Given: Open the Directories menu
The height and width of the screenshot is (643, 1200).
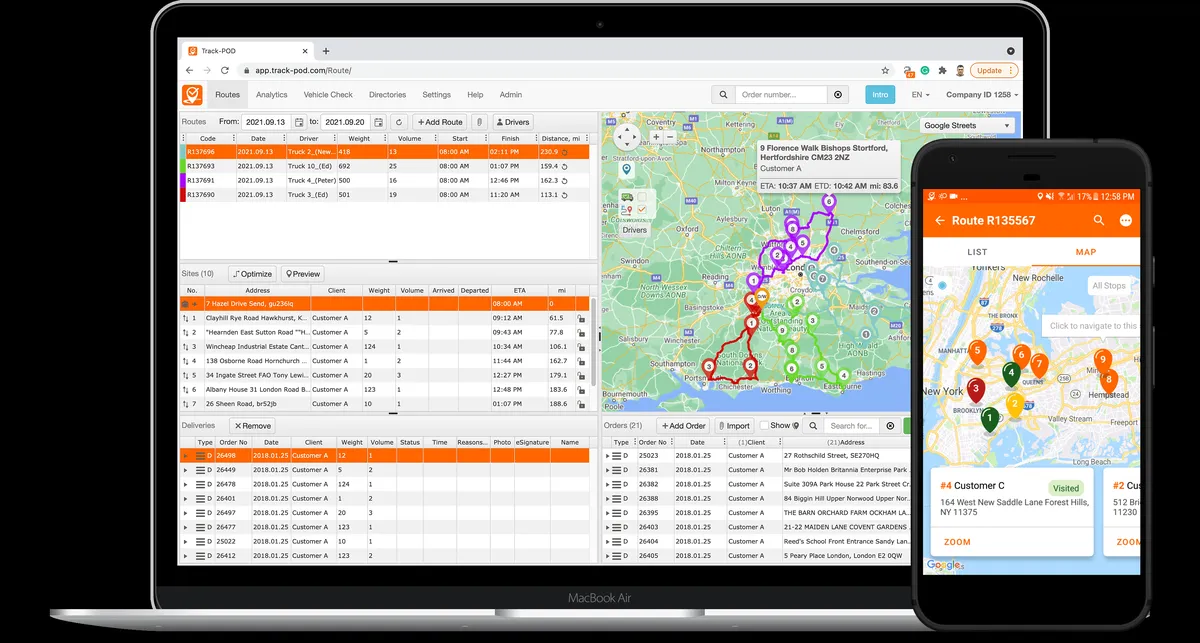Looking at the screenshot, I should pos(387,95).
